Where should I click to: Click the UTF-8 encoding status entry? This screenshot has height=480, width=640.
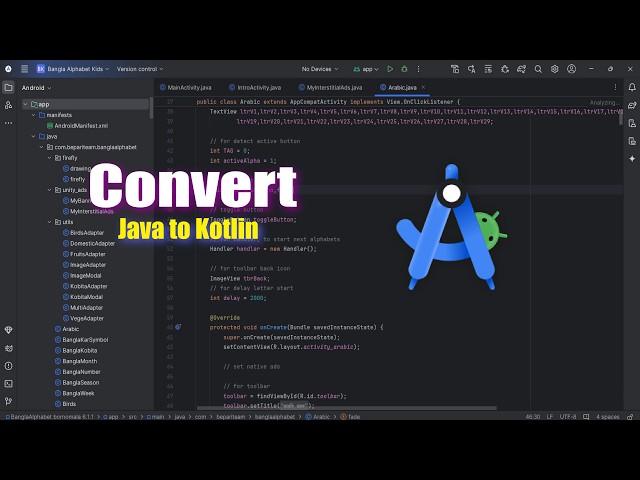pyautogui.click(x=568, y=417)
